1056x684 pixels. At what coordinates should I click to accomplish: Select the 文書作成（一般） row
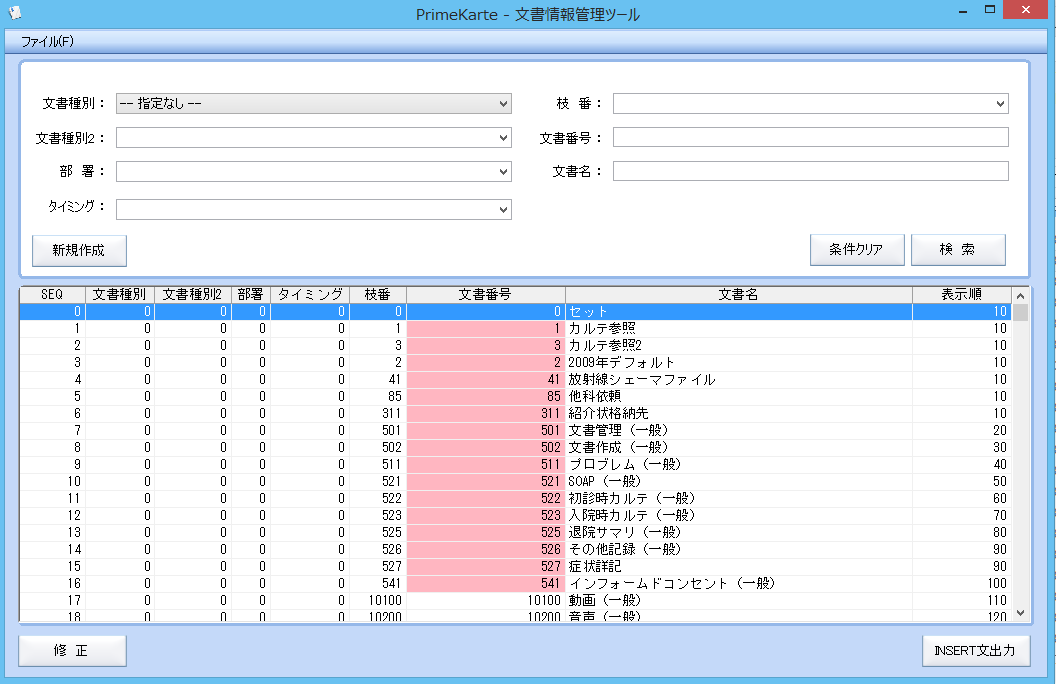(515, 448)
